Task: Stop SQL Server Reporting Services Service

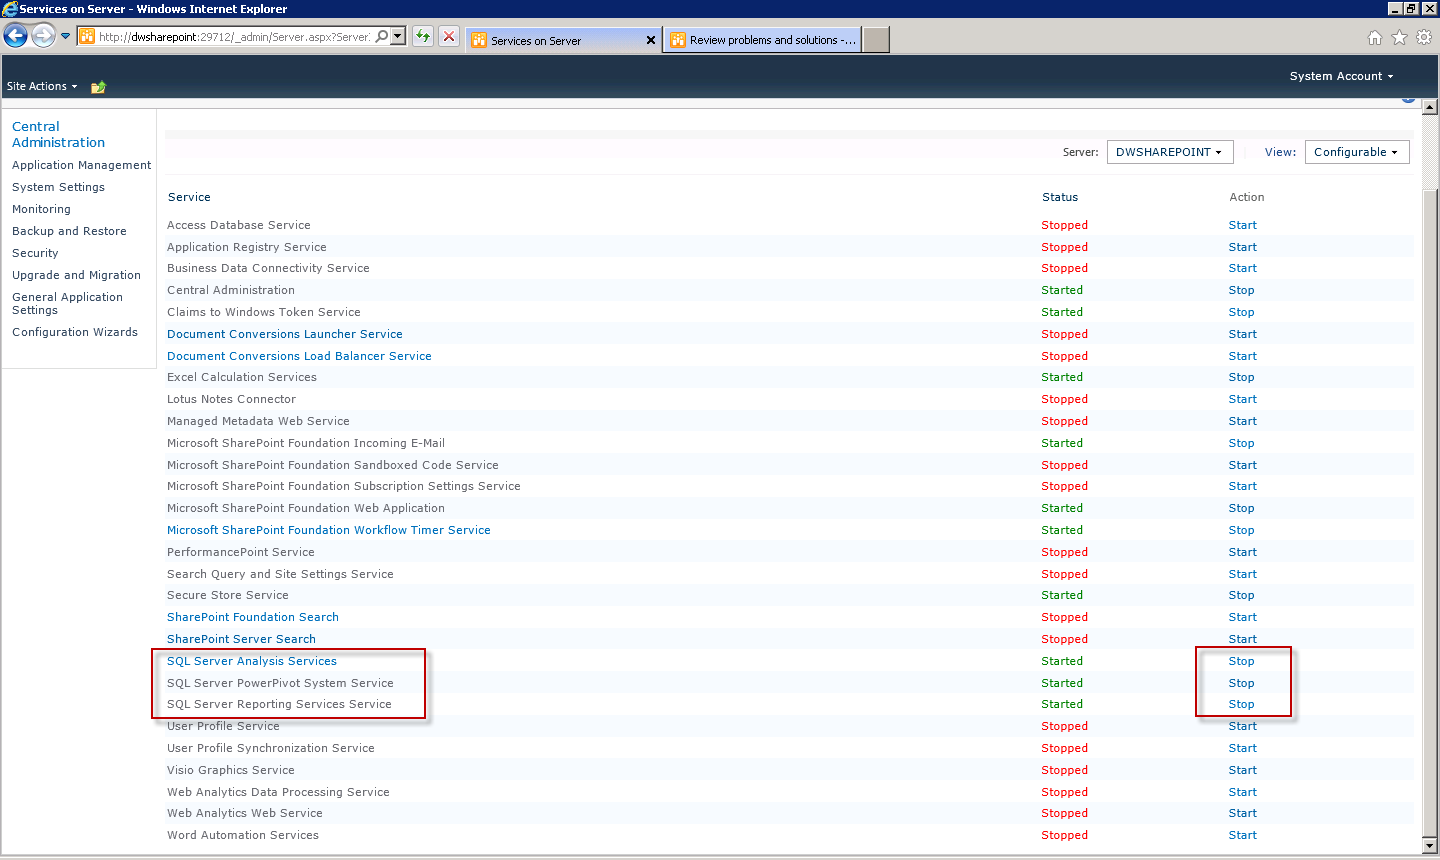Action: click(1242, 704)
